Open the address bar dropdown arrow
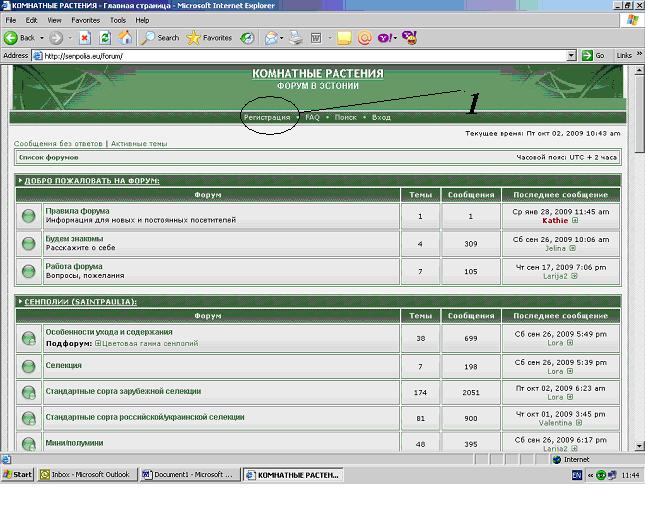The image size is (645, 513). [572, 56]
